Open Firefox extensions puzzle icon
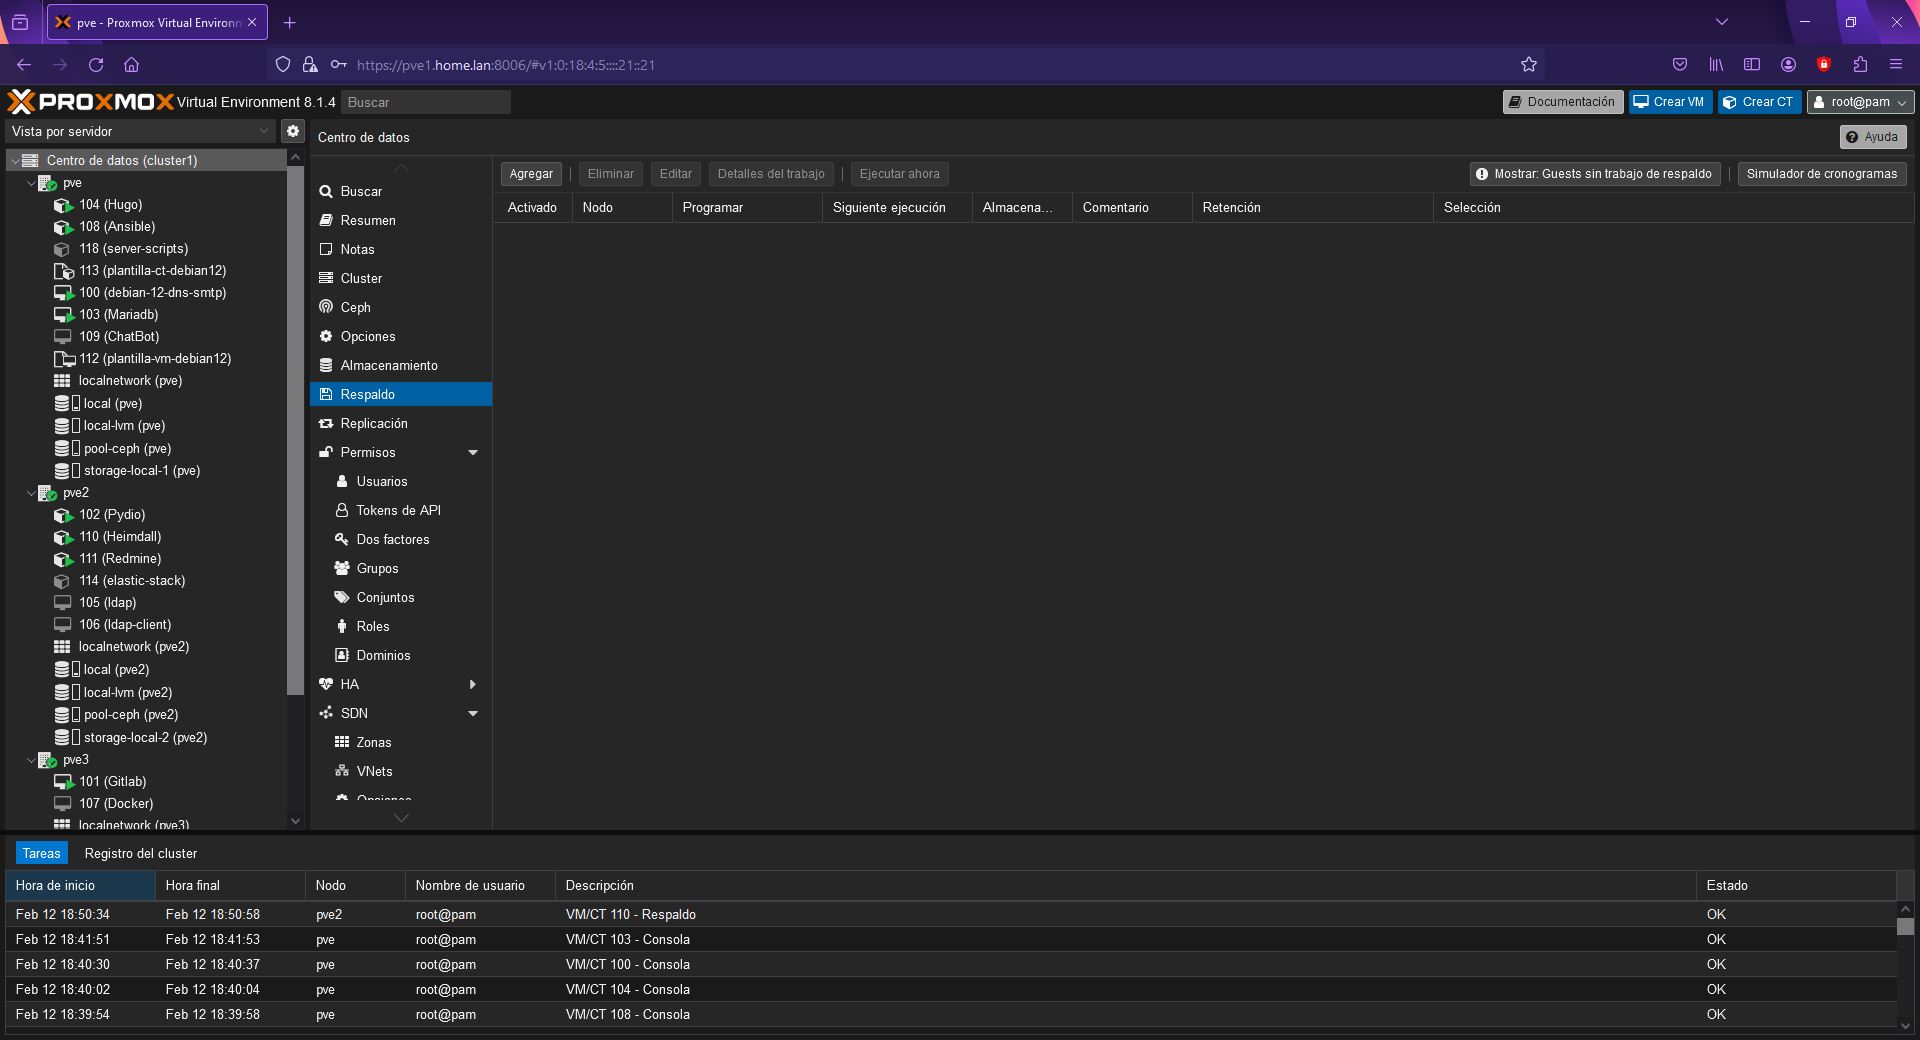Image resolution: width=1920 pixels, height=1040 pixels. [x=1860, y=65]
